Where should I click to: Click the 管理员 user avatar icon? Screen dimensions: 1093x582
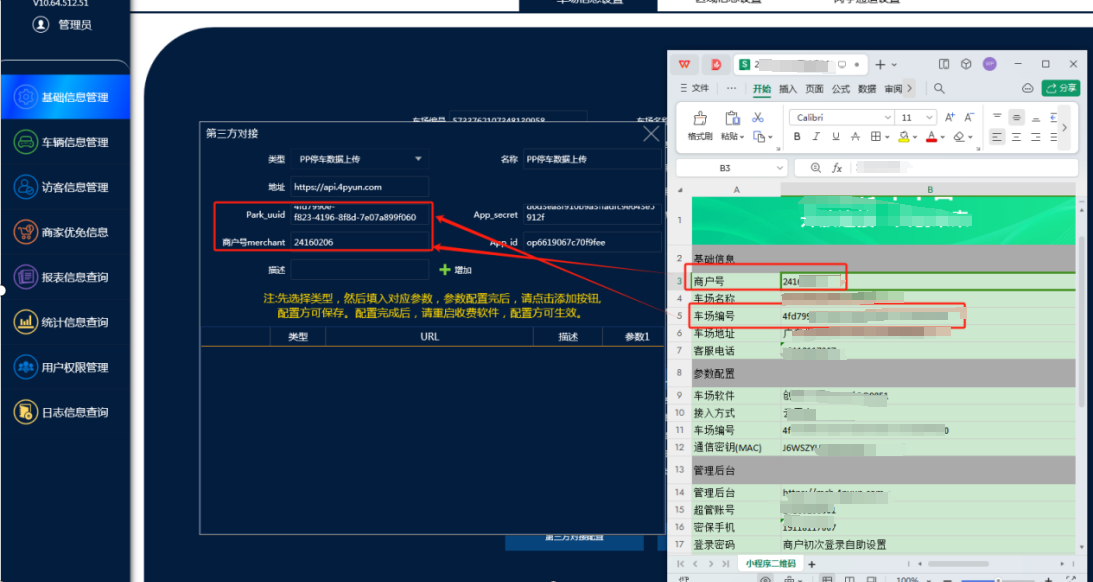41,24
